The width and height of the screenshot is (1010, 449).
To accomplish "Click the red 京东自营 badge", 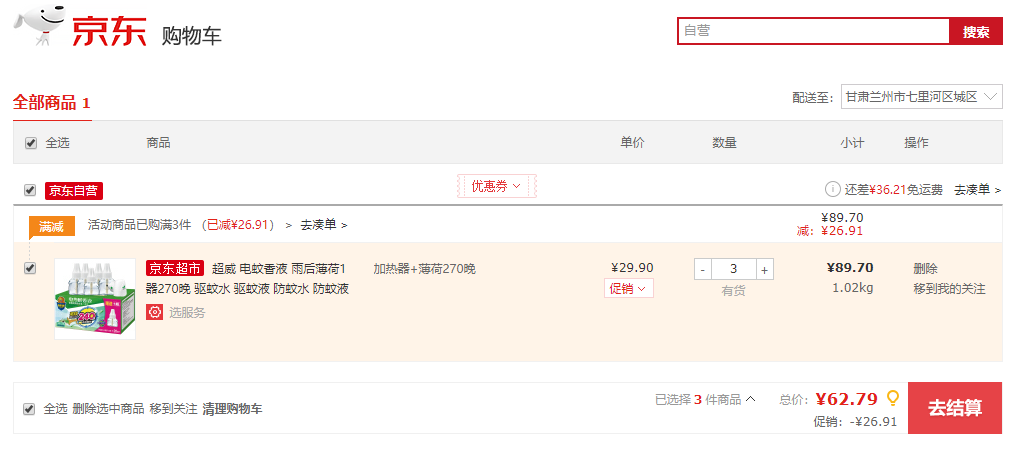I will tap(73, 191).
